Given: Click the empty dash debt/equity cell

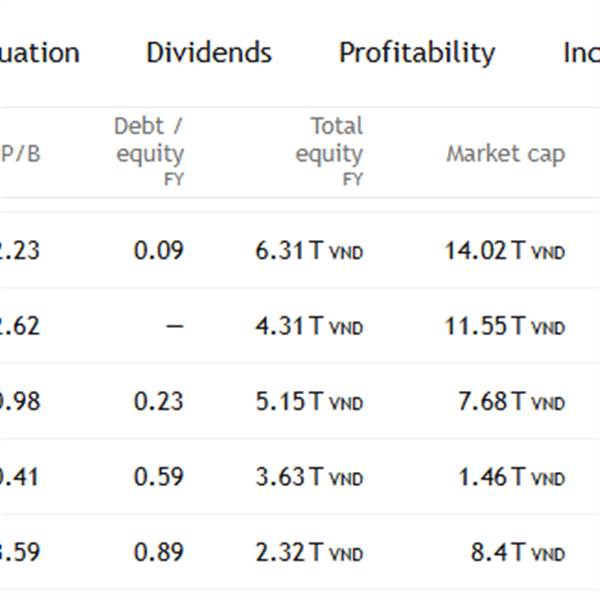Looking at the screenshot, I should click(x=173, y=326).
